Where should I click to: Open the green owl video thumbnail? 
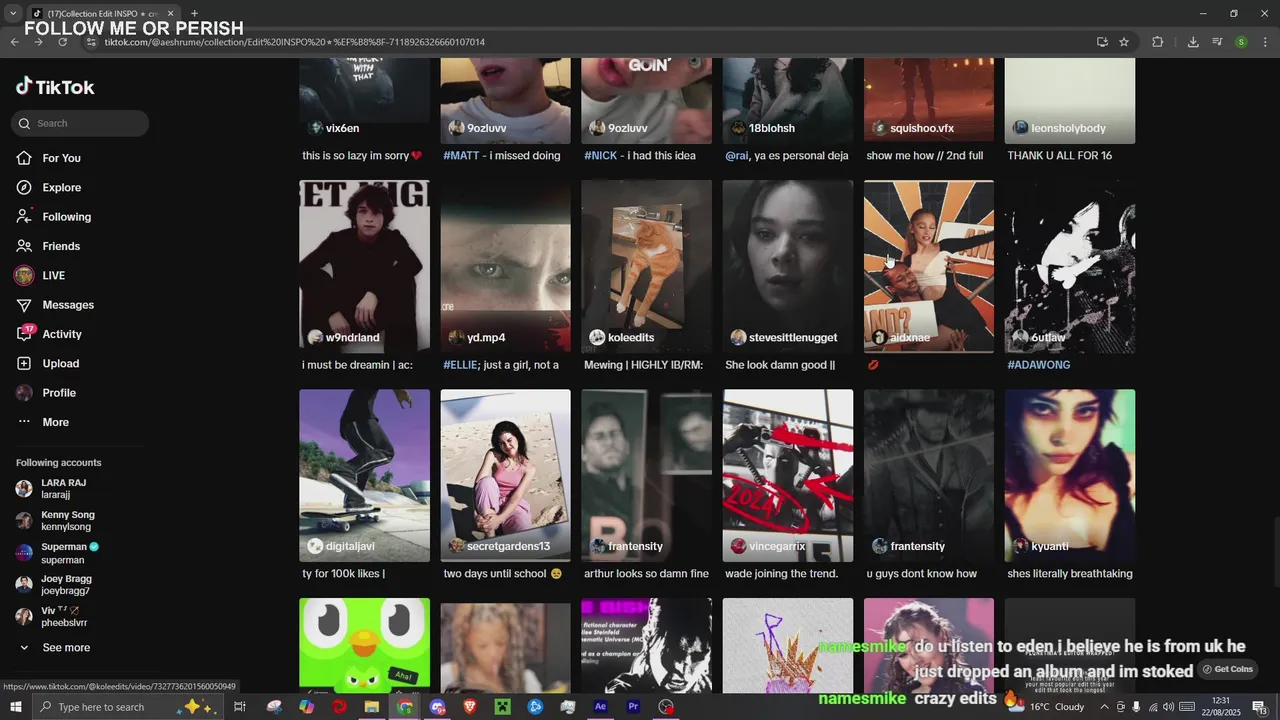[x=364, y=645]
